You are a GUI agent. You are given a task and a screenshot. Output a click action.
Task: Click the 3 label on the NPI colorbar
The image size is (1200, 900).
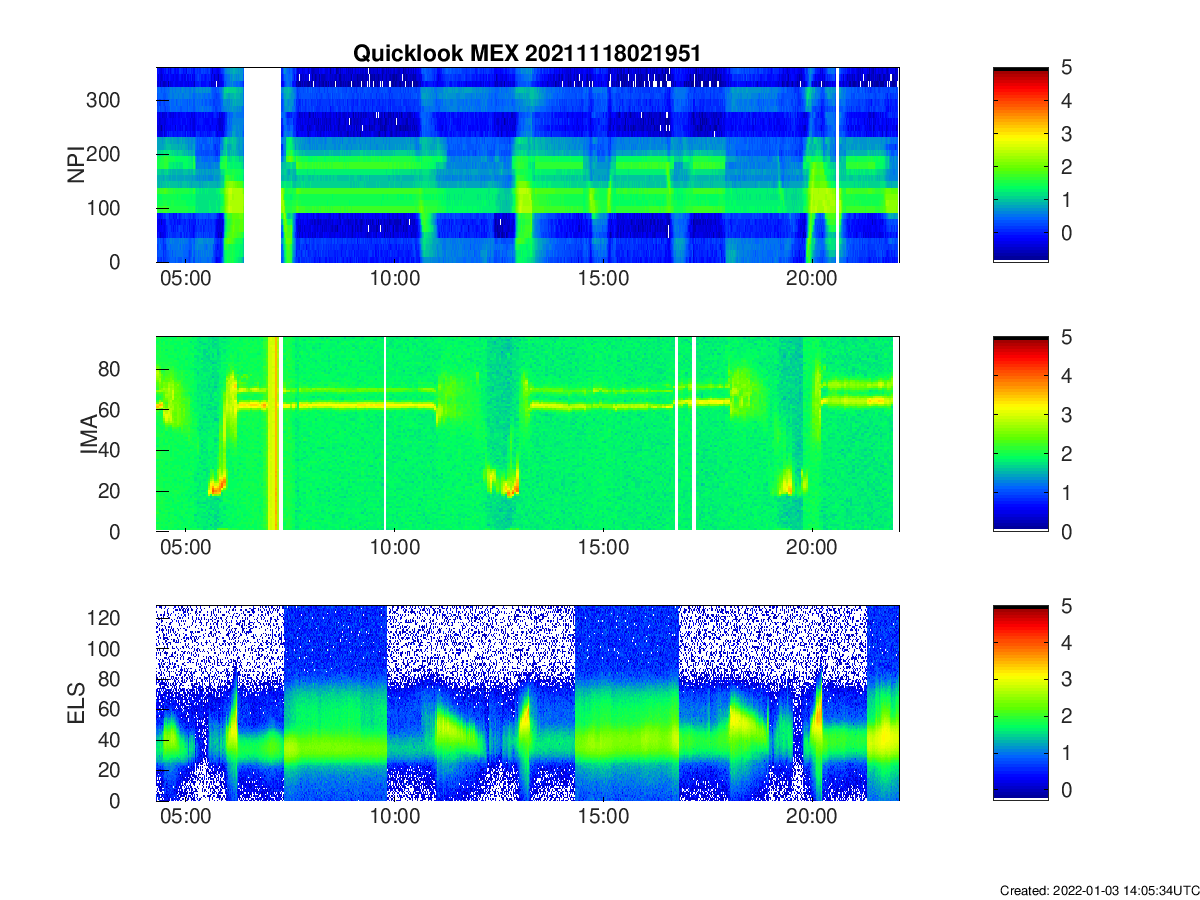[1066, 133]
